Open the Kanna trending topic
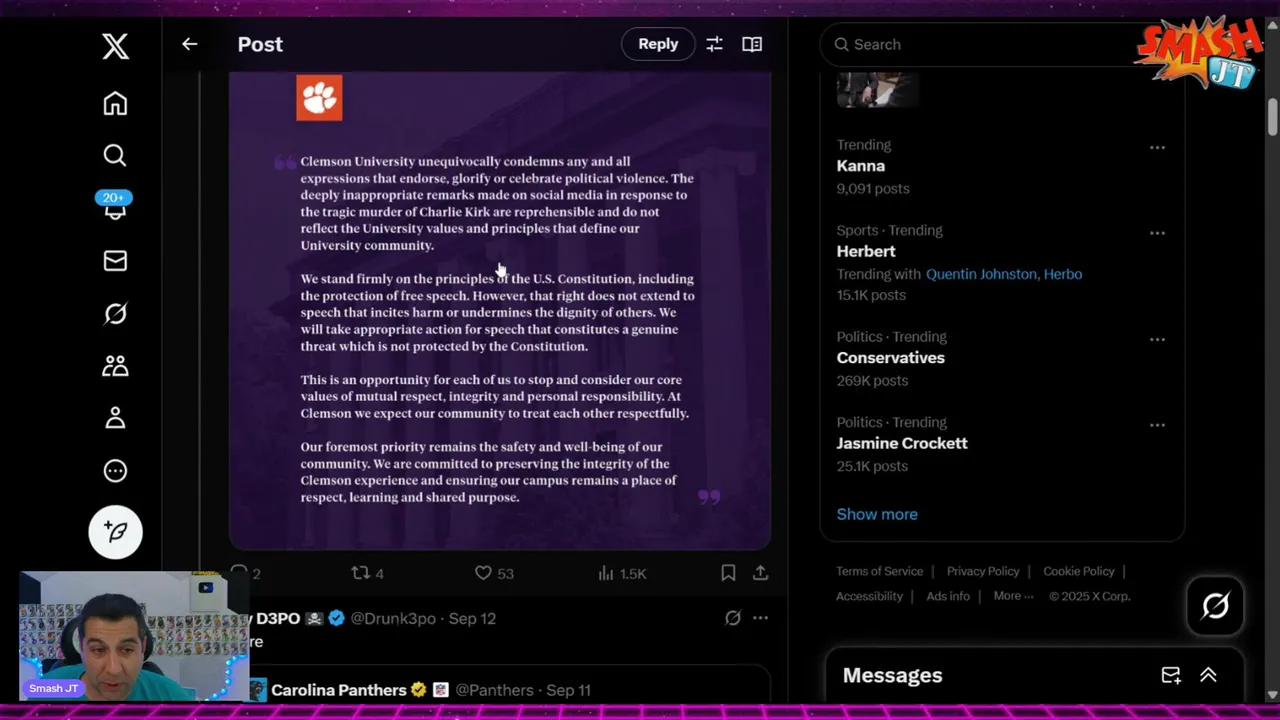This screenshot has height=720, width=1280. tap(861, 166)
